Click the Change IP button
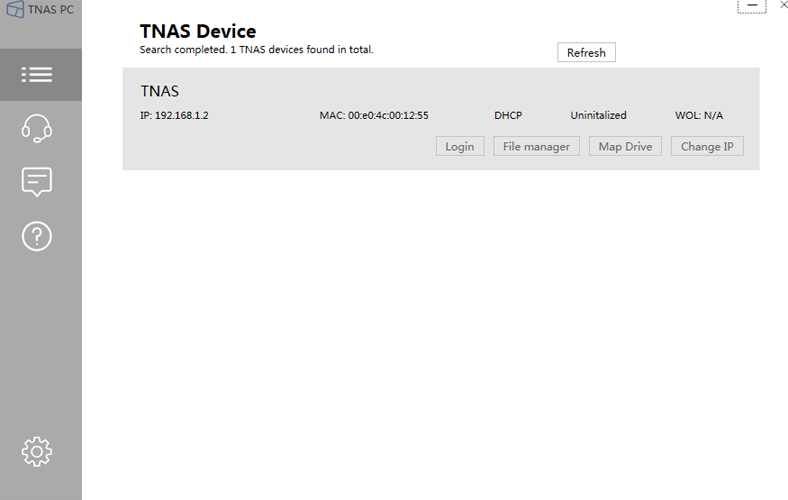This screenshot has width=788, height=500. tap(707, 146)
